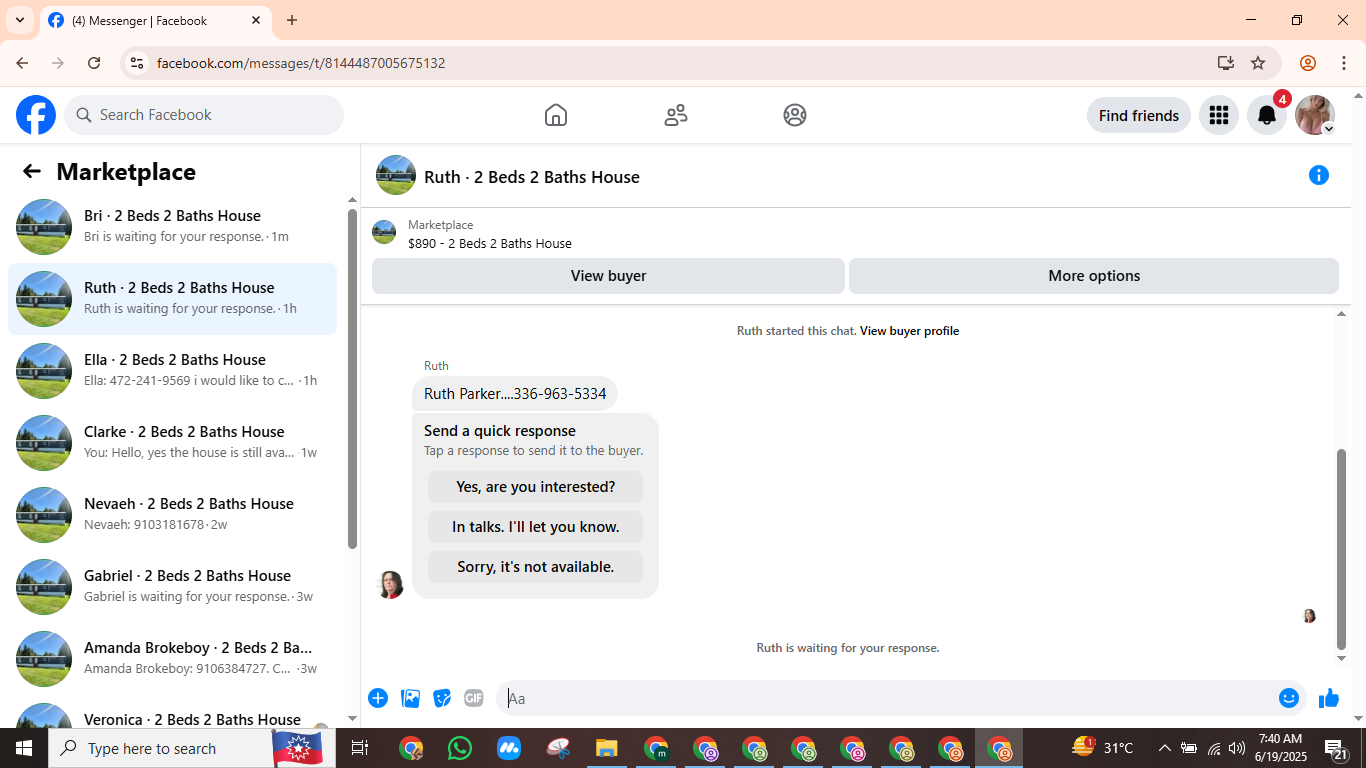The image size is (1366, 768).
Task: Open volume control in system tray
Action: click(1237, 748)
